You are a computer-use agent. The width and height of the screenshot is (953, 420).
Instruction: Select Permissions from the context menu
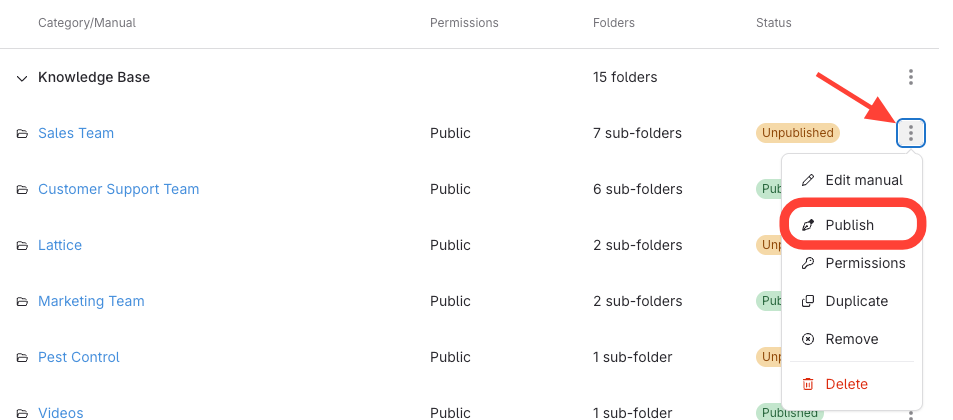(x=864, y=263)
